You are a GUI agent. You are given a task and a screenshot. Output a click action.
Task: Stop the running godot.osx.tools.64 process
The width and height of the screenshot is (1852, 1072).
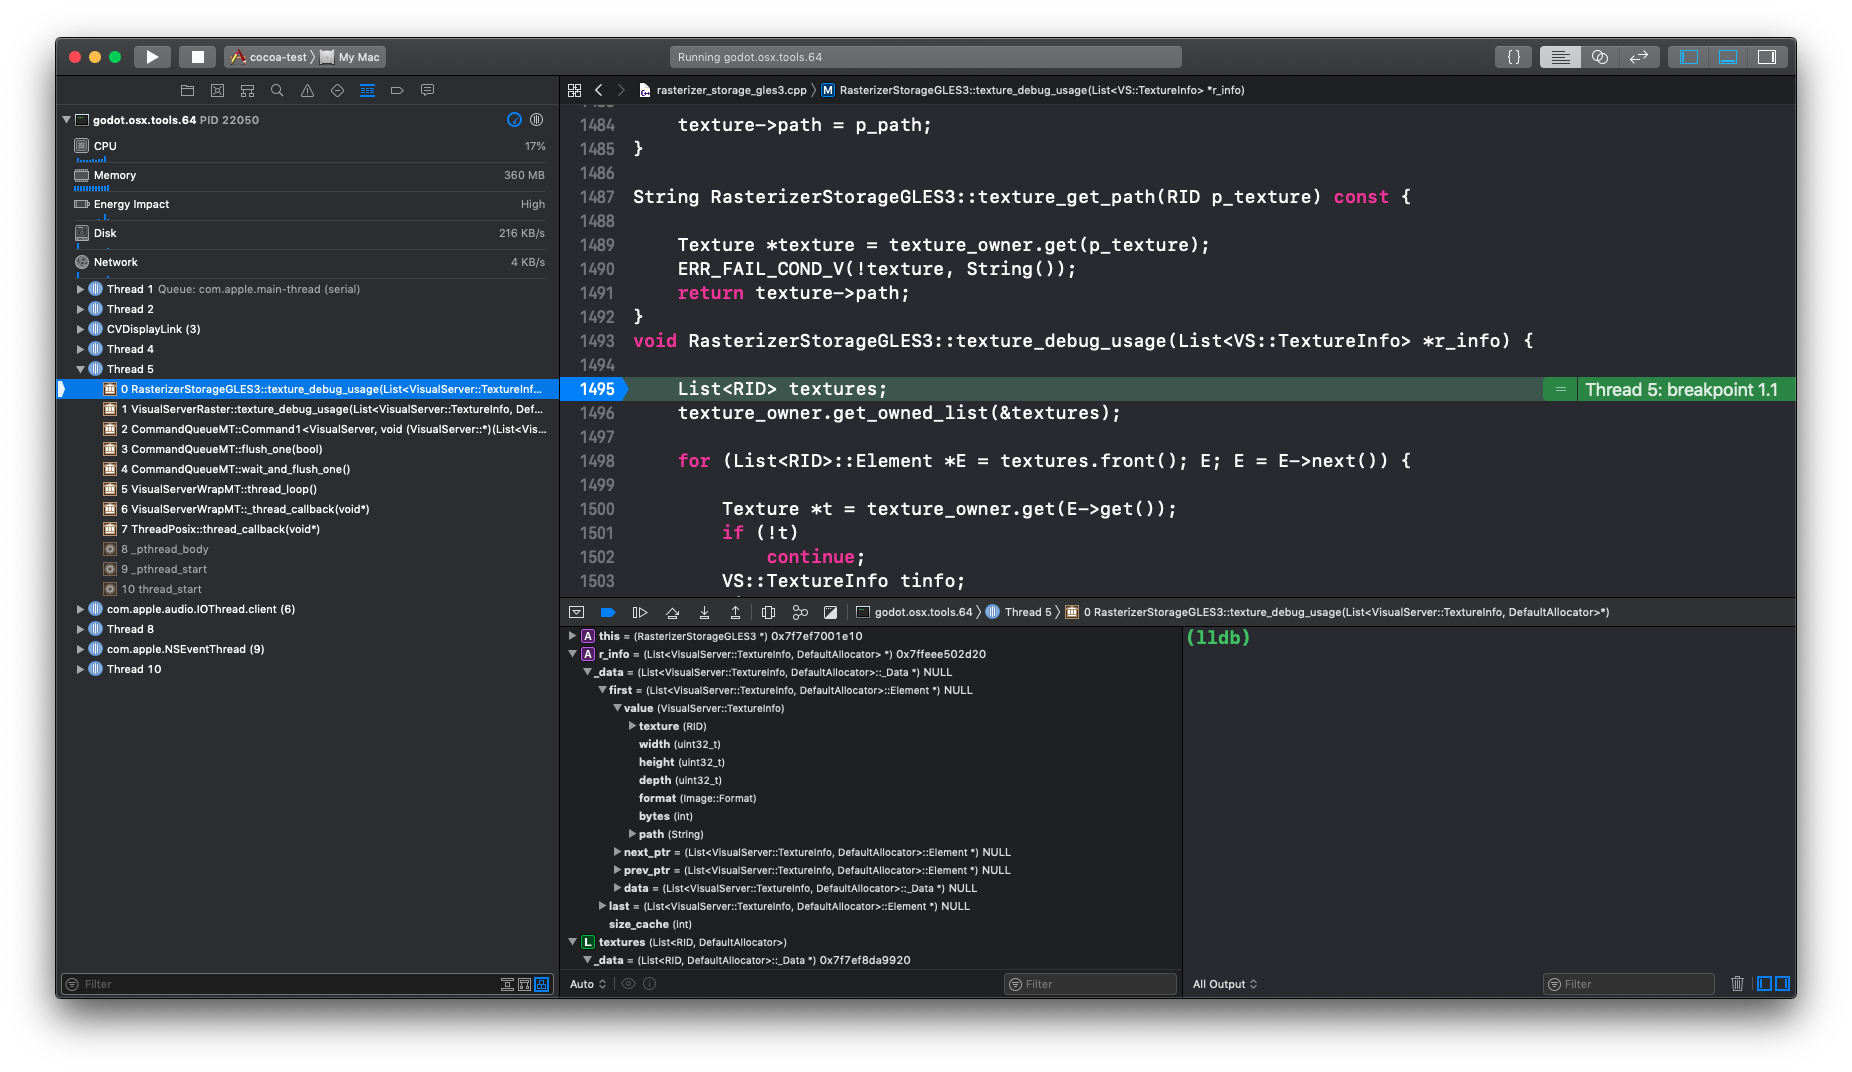(197, 57)
